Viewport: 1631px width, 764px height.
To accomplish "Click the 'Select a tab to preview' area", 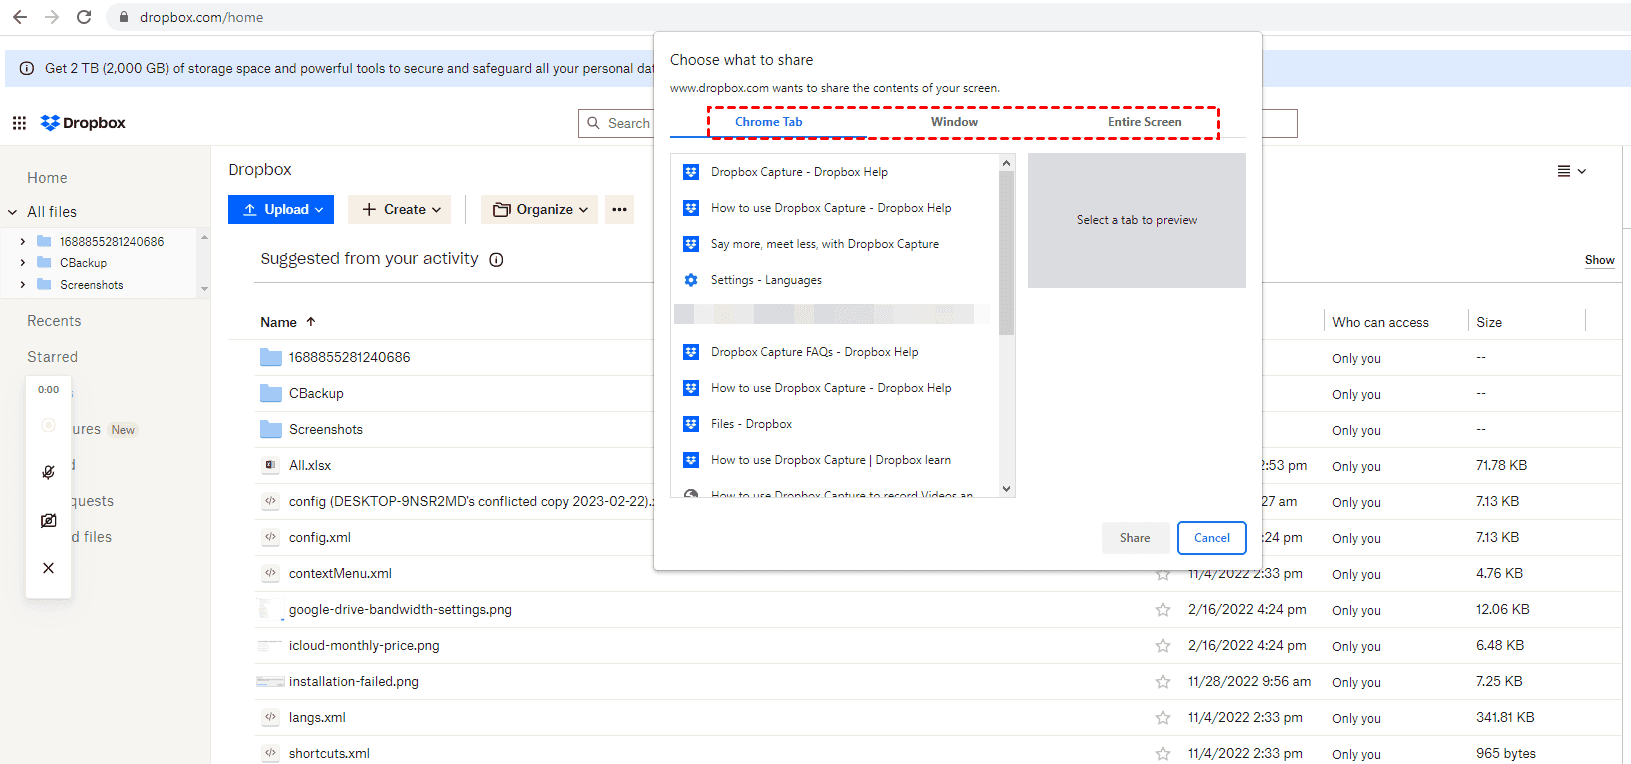I will click(x=1137, y=220).
